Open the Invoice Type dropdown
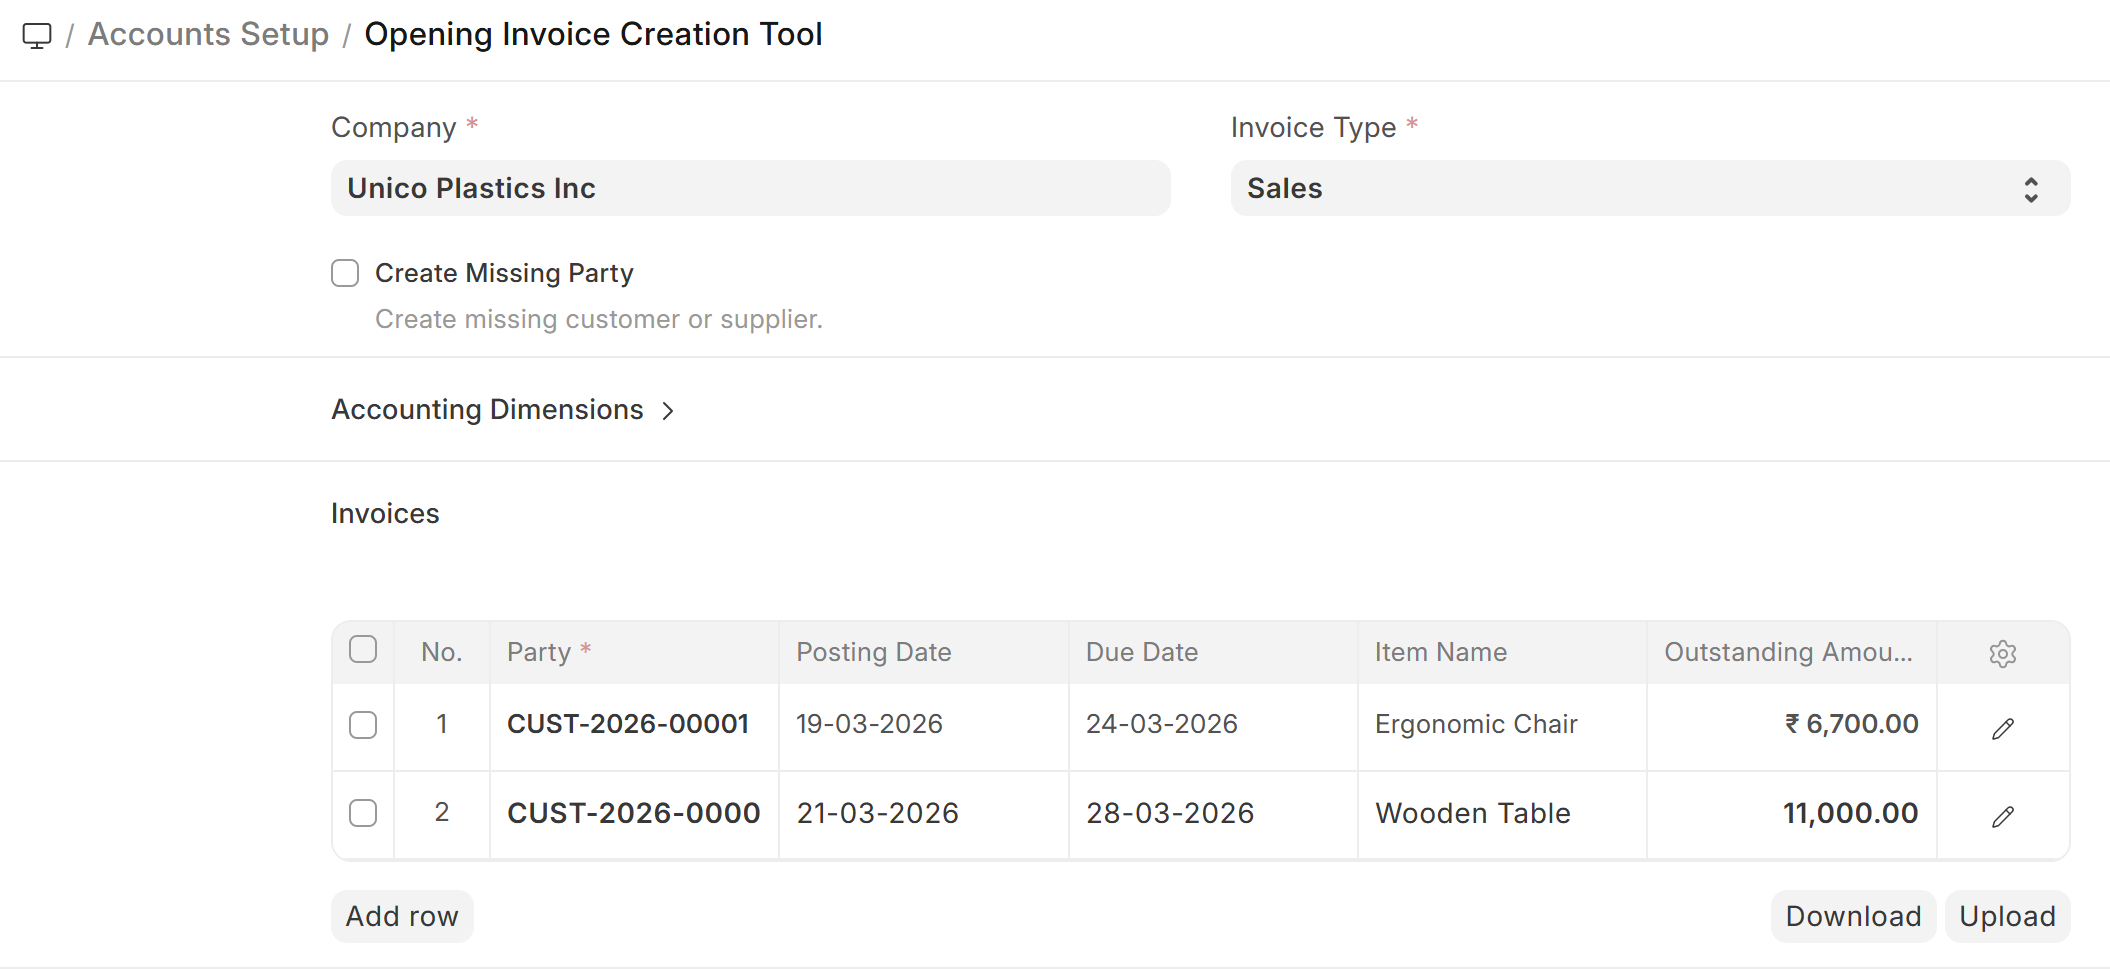 tap(1649, 188)
